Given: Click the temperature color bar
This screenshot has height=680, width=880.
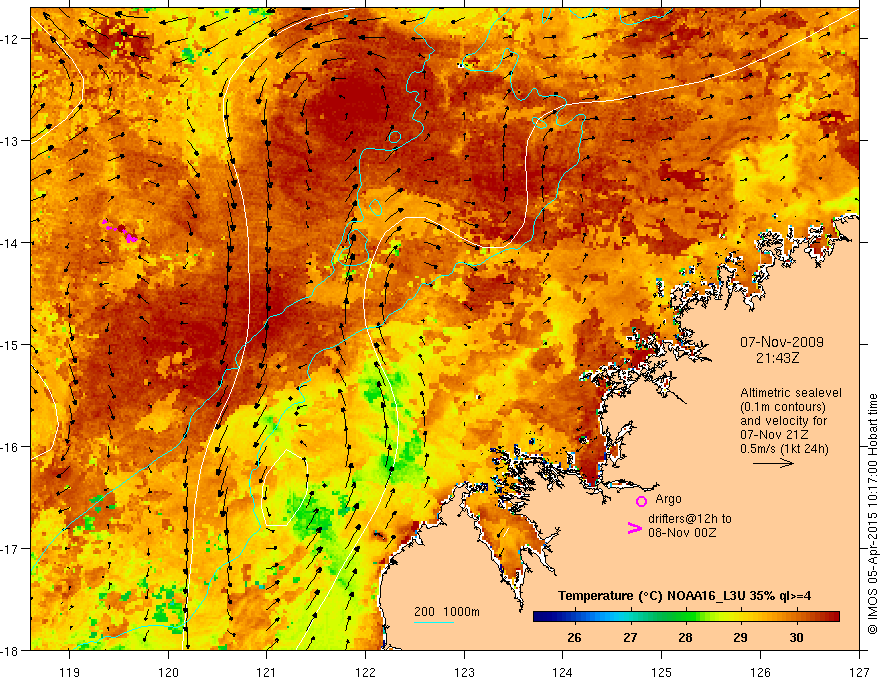Looking at the screenshot, I should click(x=686, y=616).
